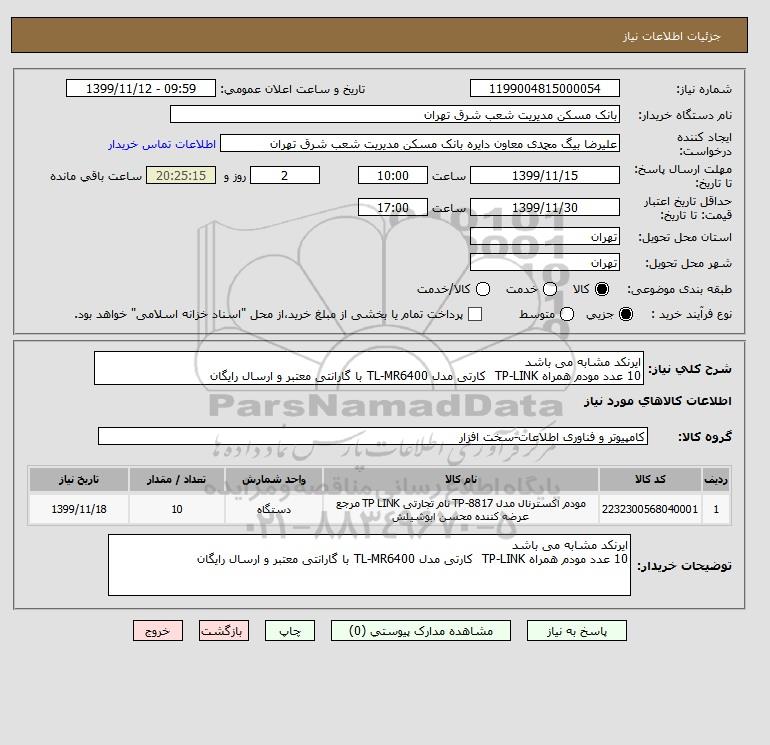Open مشاهده مدارک پیوستی (0) button
This screenshot has height=745, width=770.
click(x=421, y=631)
